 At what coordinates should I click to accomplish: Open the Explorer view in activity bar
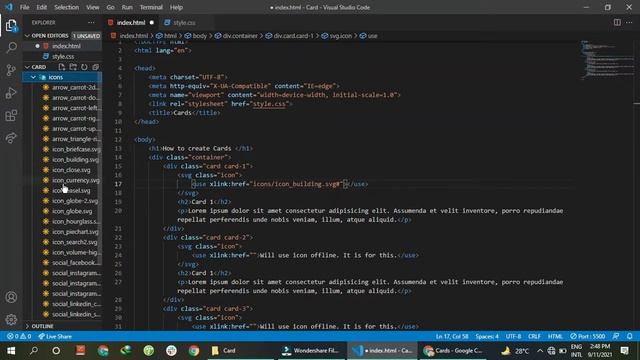coord(11,26)
